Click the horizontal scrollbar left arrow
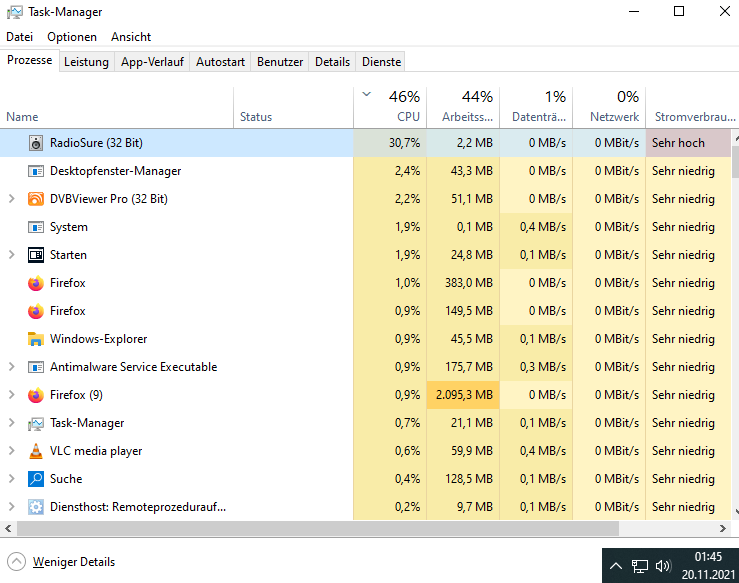Viewport: 739px width, 583px height. (x=8, y=529)
